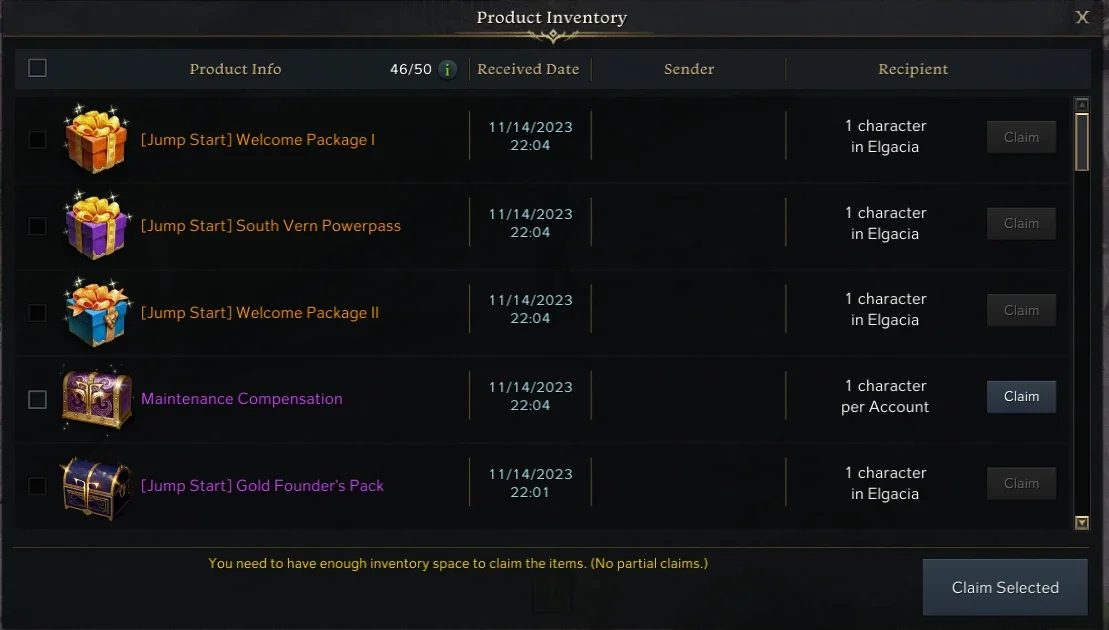Click the Maintenance Compensation chest icon

click(96, 399)
